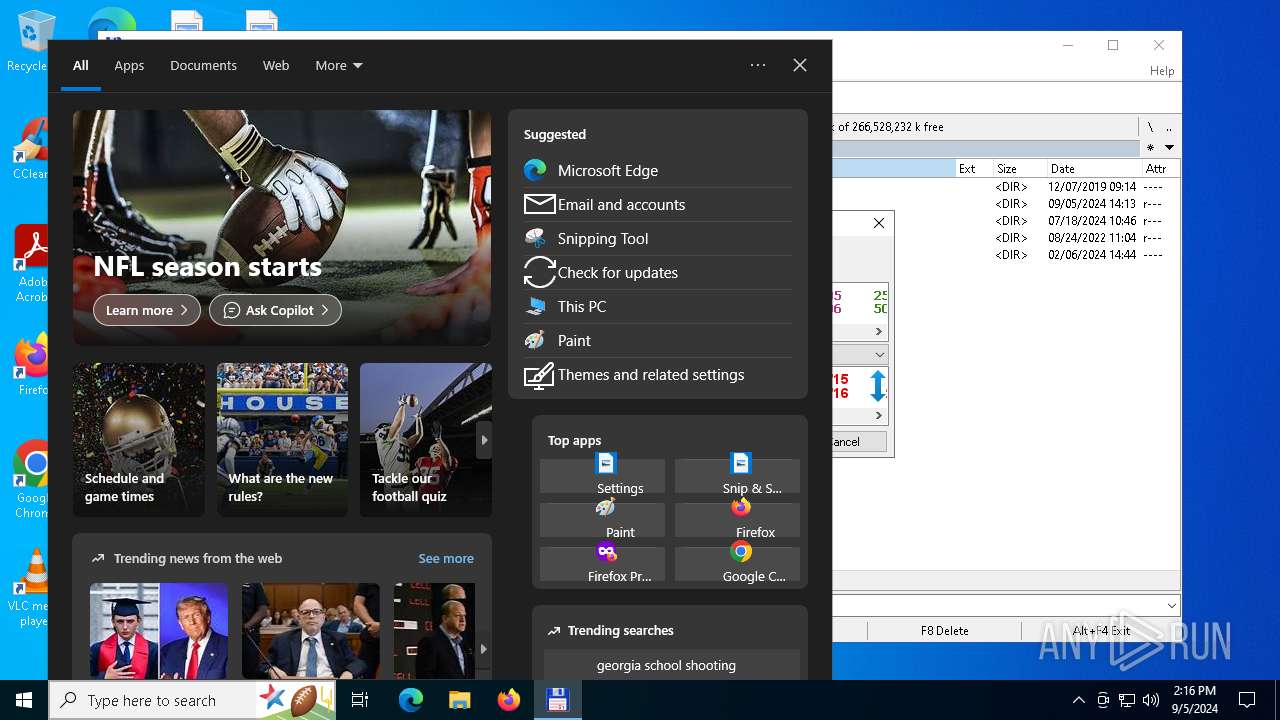Launch Snipping Tool from Suggested

point(657,238)
